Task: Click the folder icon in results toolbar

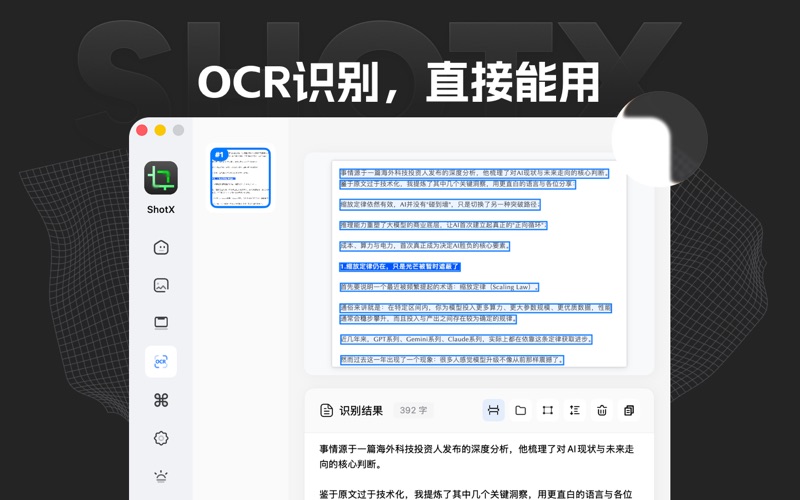Action: click(x=520, y=410)
